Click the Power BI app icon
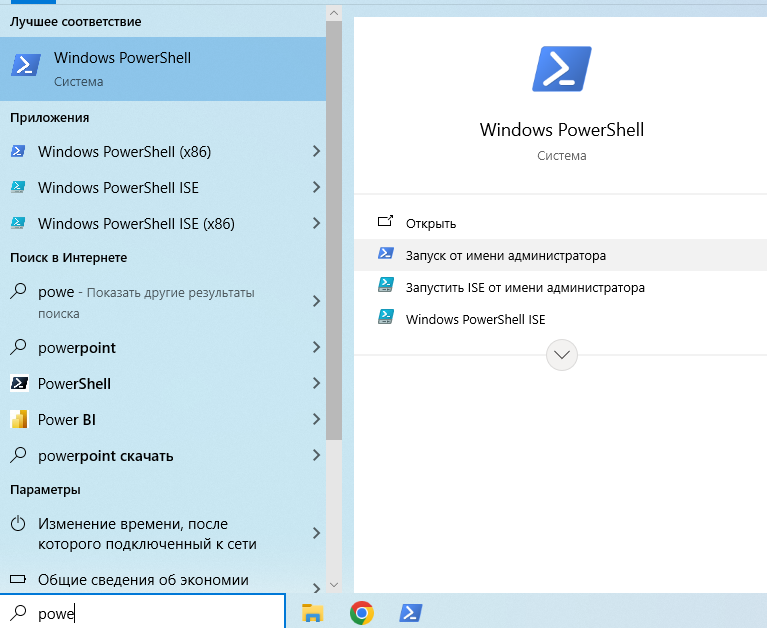 tap(19, 420)
